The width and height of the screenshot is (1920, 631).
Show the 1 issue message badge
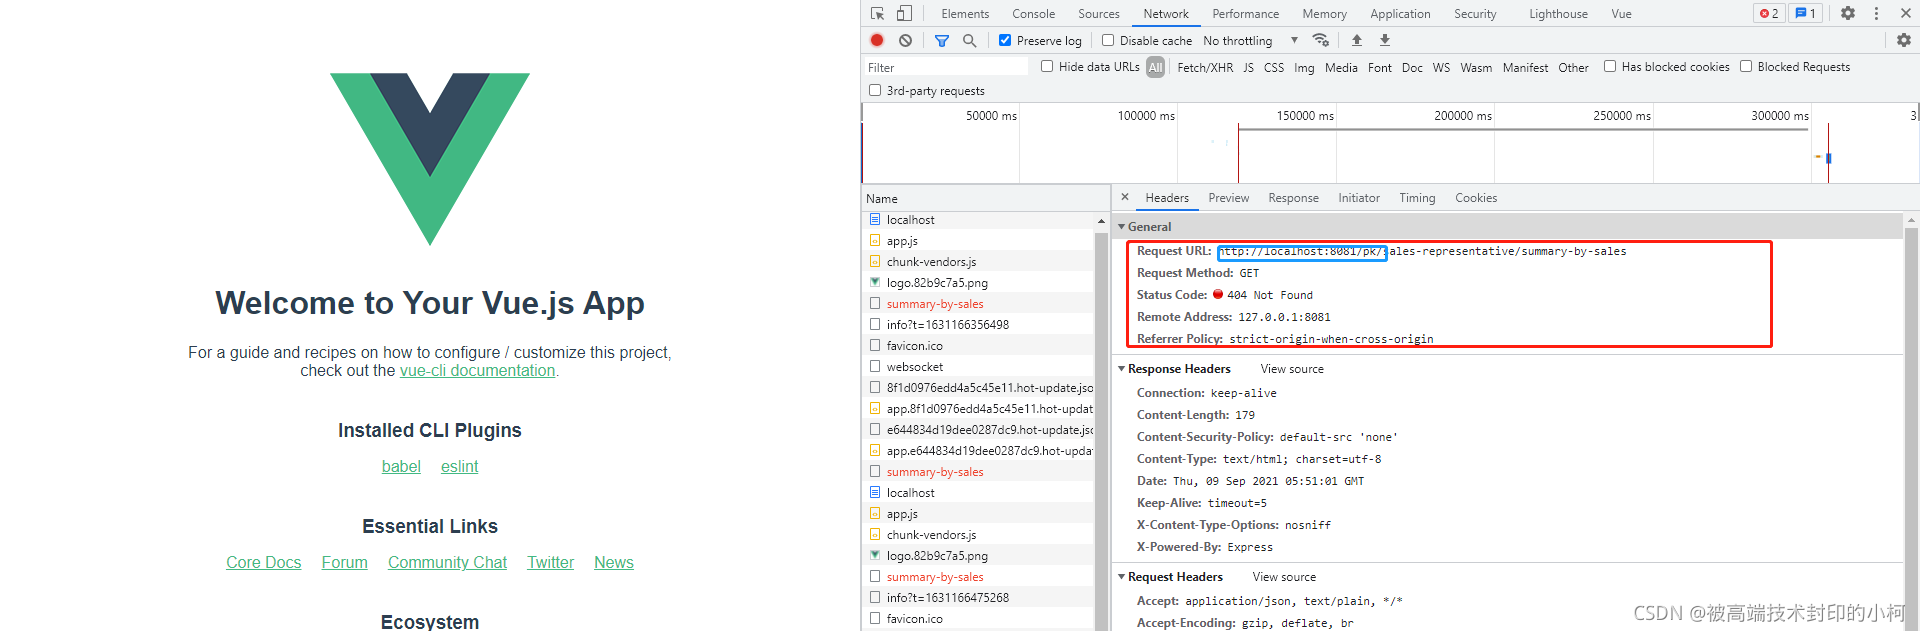click(x=1805, y=13)
